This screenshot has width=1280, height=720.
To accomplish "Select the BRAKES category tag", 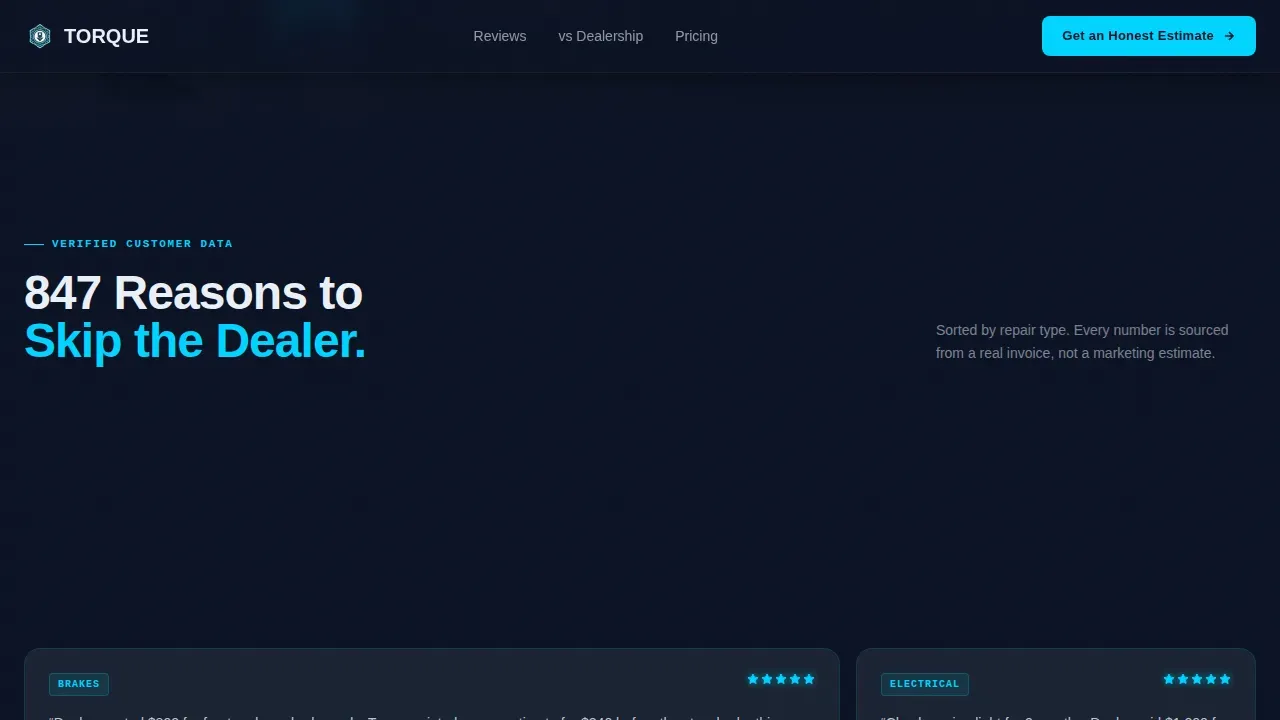I will 79,684.
